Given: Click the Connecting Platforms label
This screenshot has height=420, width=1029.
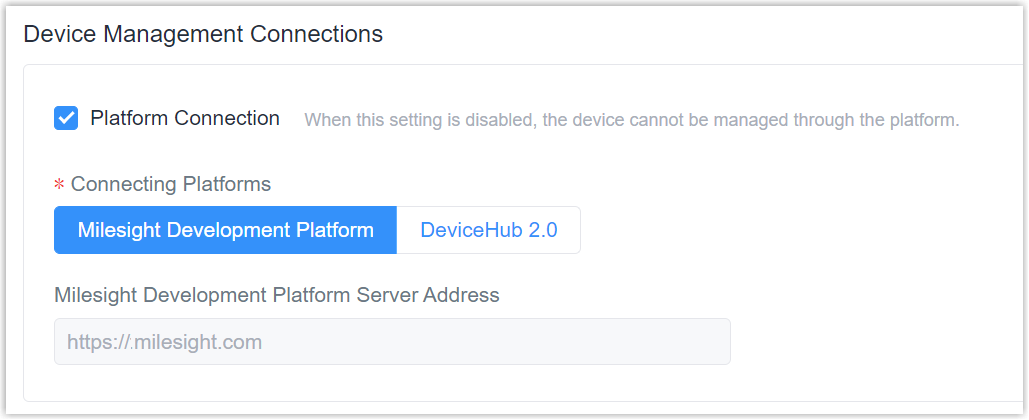Looking at the screenshot, I should click(171, 184).
